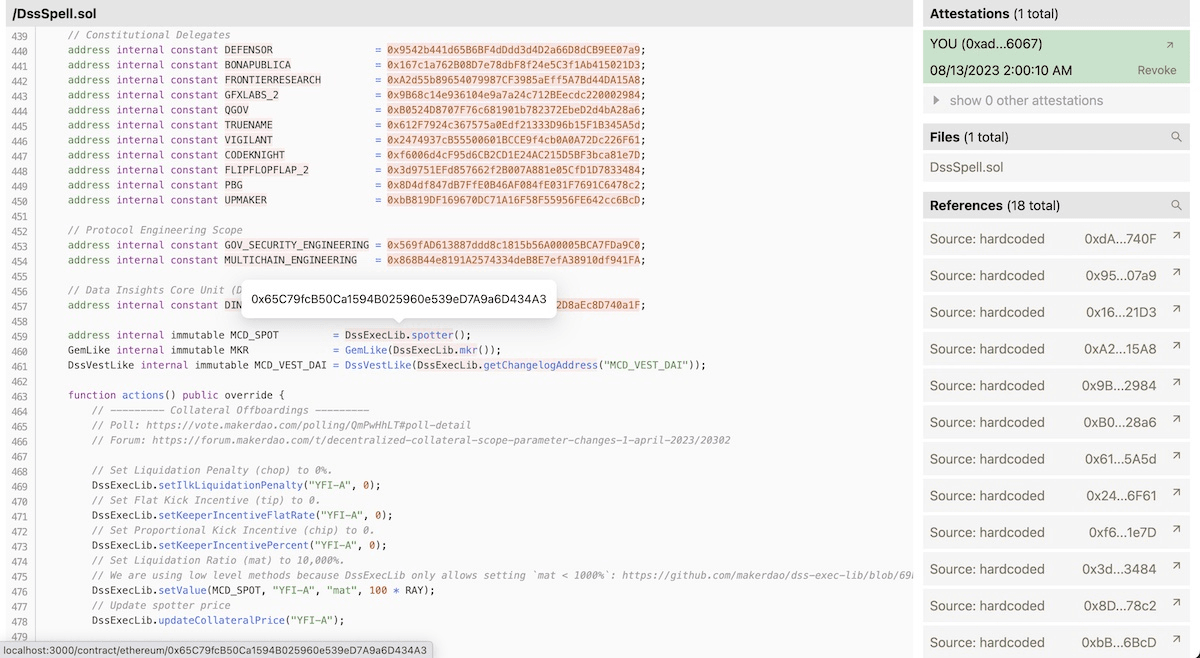This screenshot has width=1200, height=658.
Task: Open arrow icon for reference 0x95...07a9
Action: (x=1176, y=274)
